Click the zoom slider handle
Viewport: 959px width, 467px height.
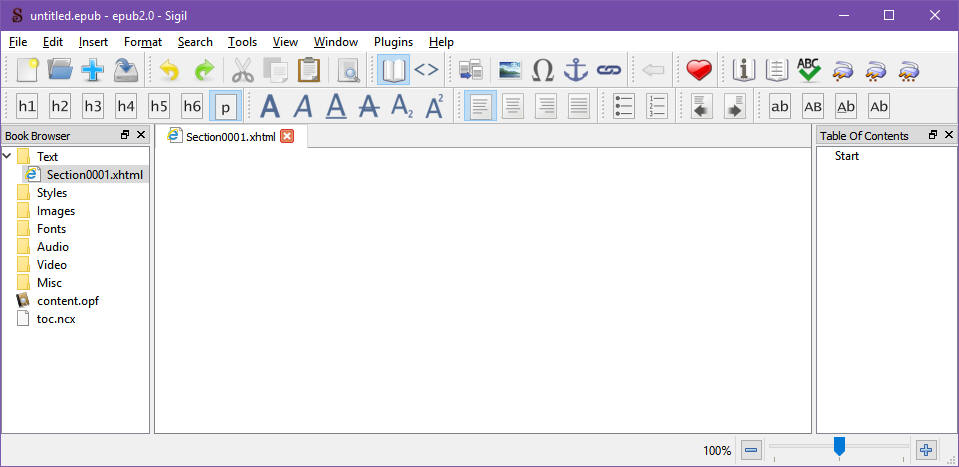point(839,447)
